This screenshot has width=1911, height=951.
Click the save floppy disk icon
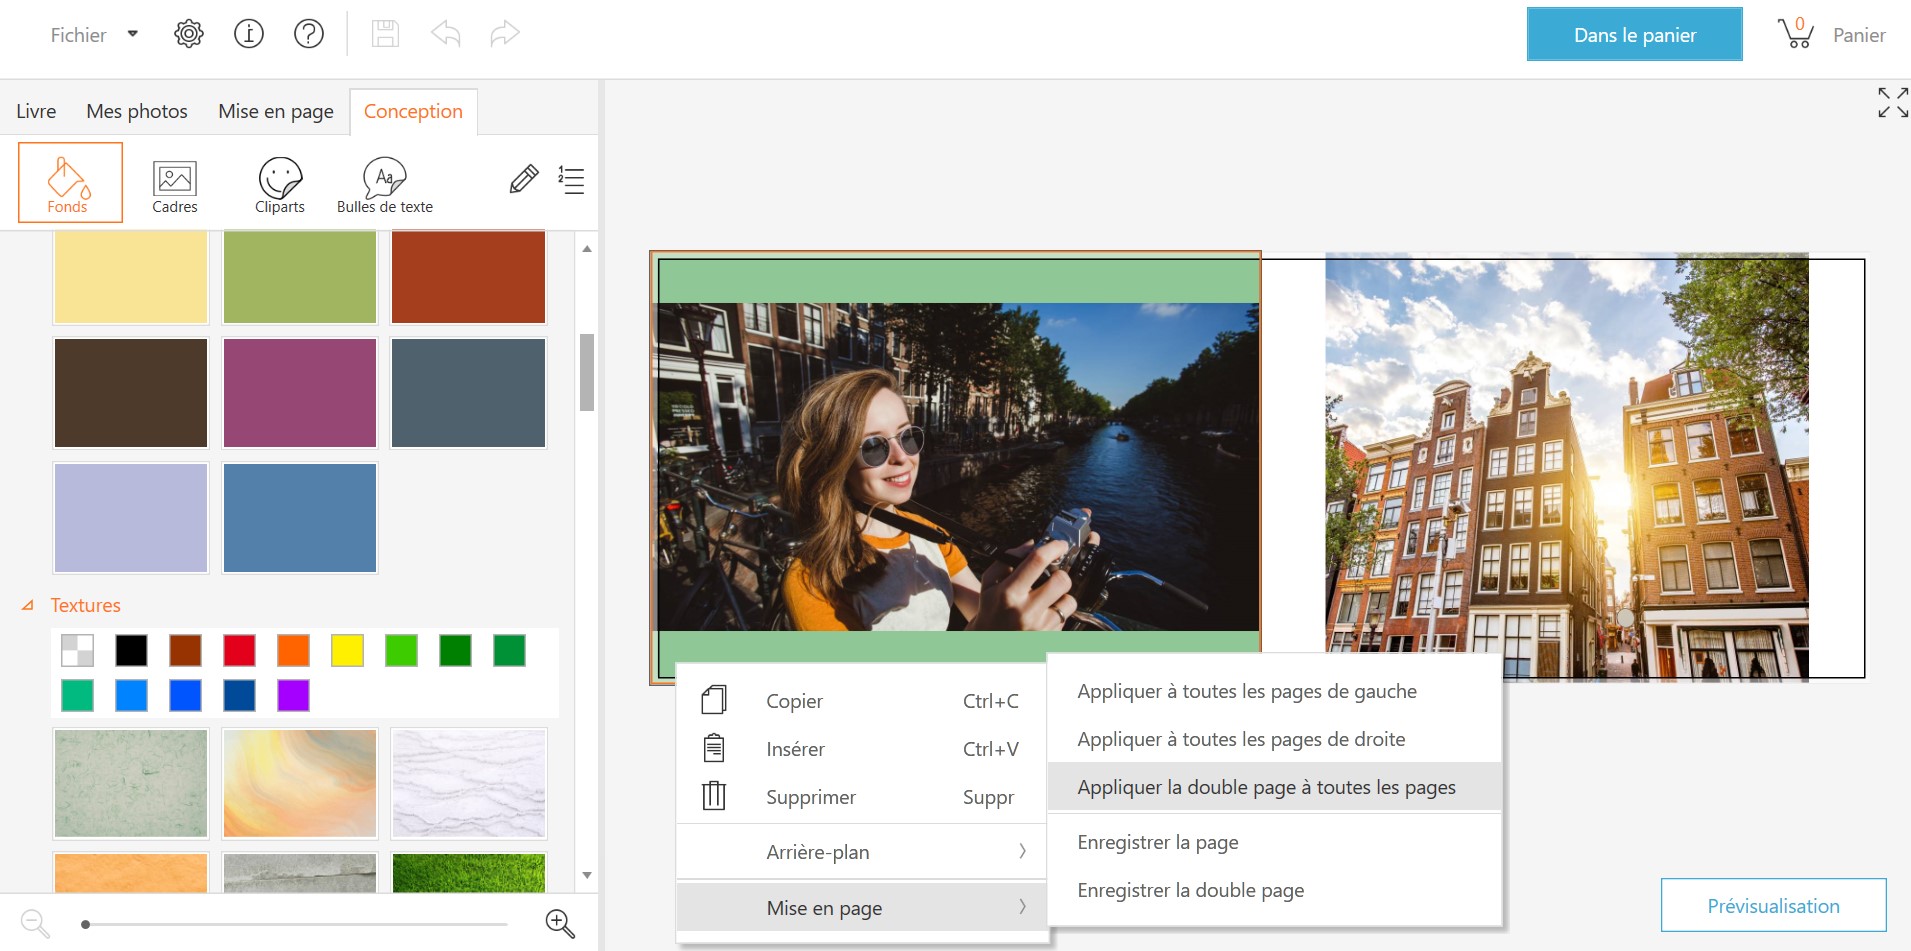coord(385,34)
